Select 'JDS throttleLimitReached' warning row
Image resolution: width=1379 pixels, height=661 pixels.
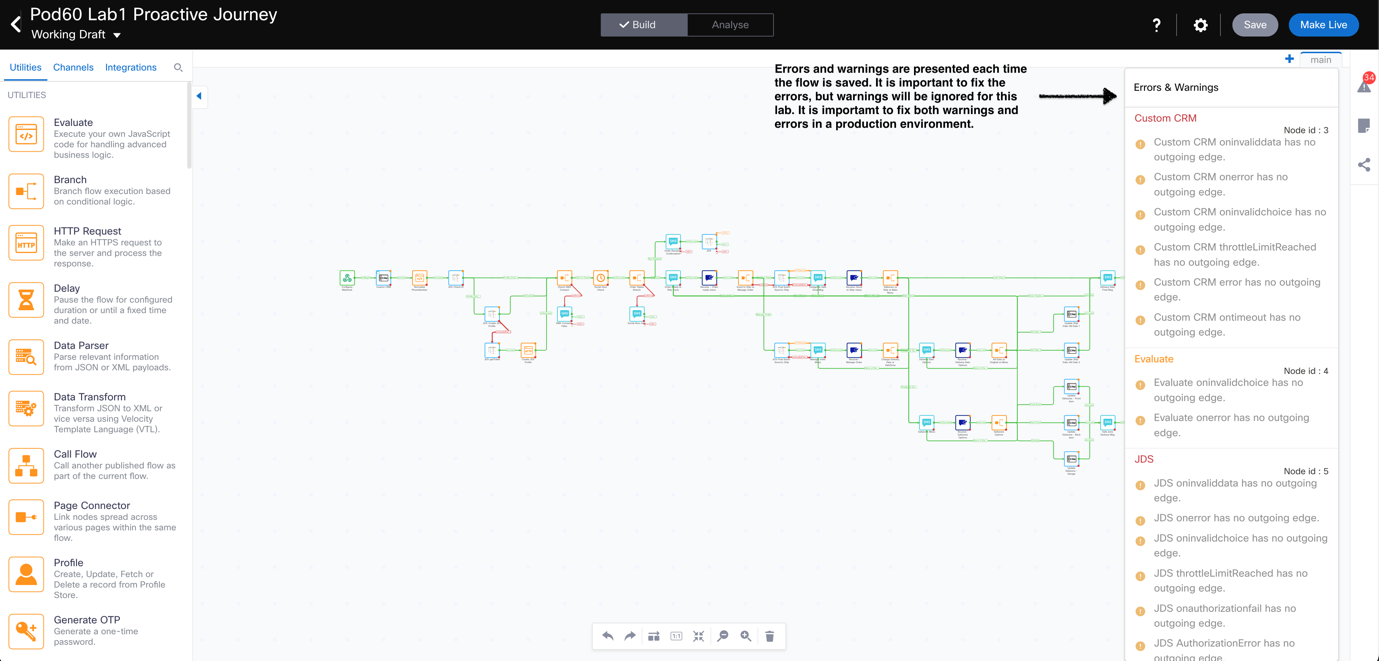click(x=1232, y=581)
